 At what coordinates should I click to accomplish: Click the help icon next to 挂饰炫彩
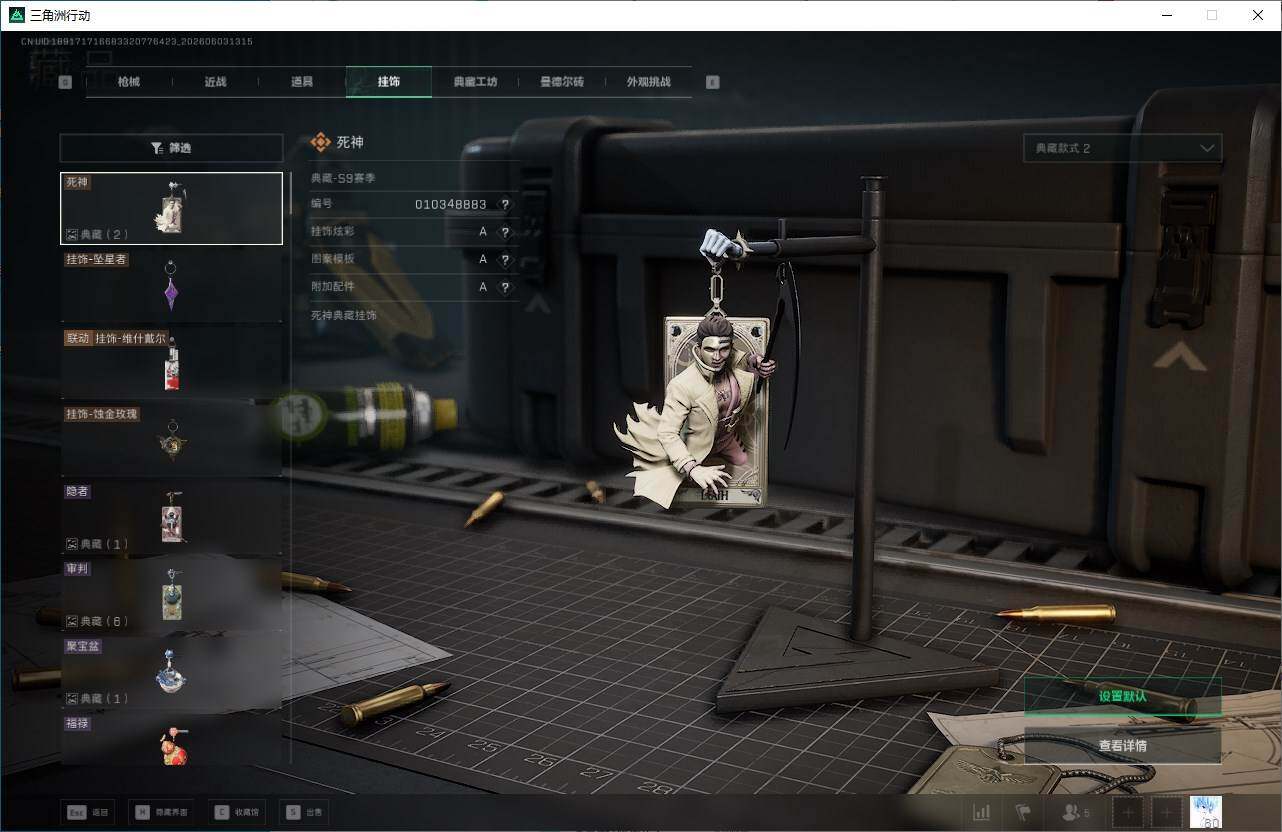[x=505, y=231]
